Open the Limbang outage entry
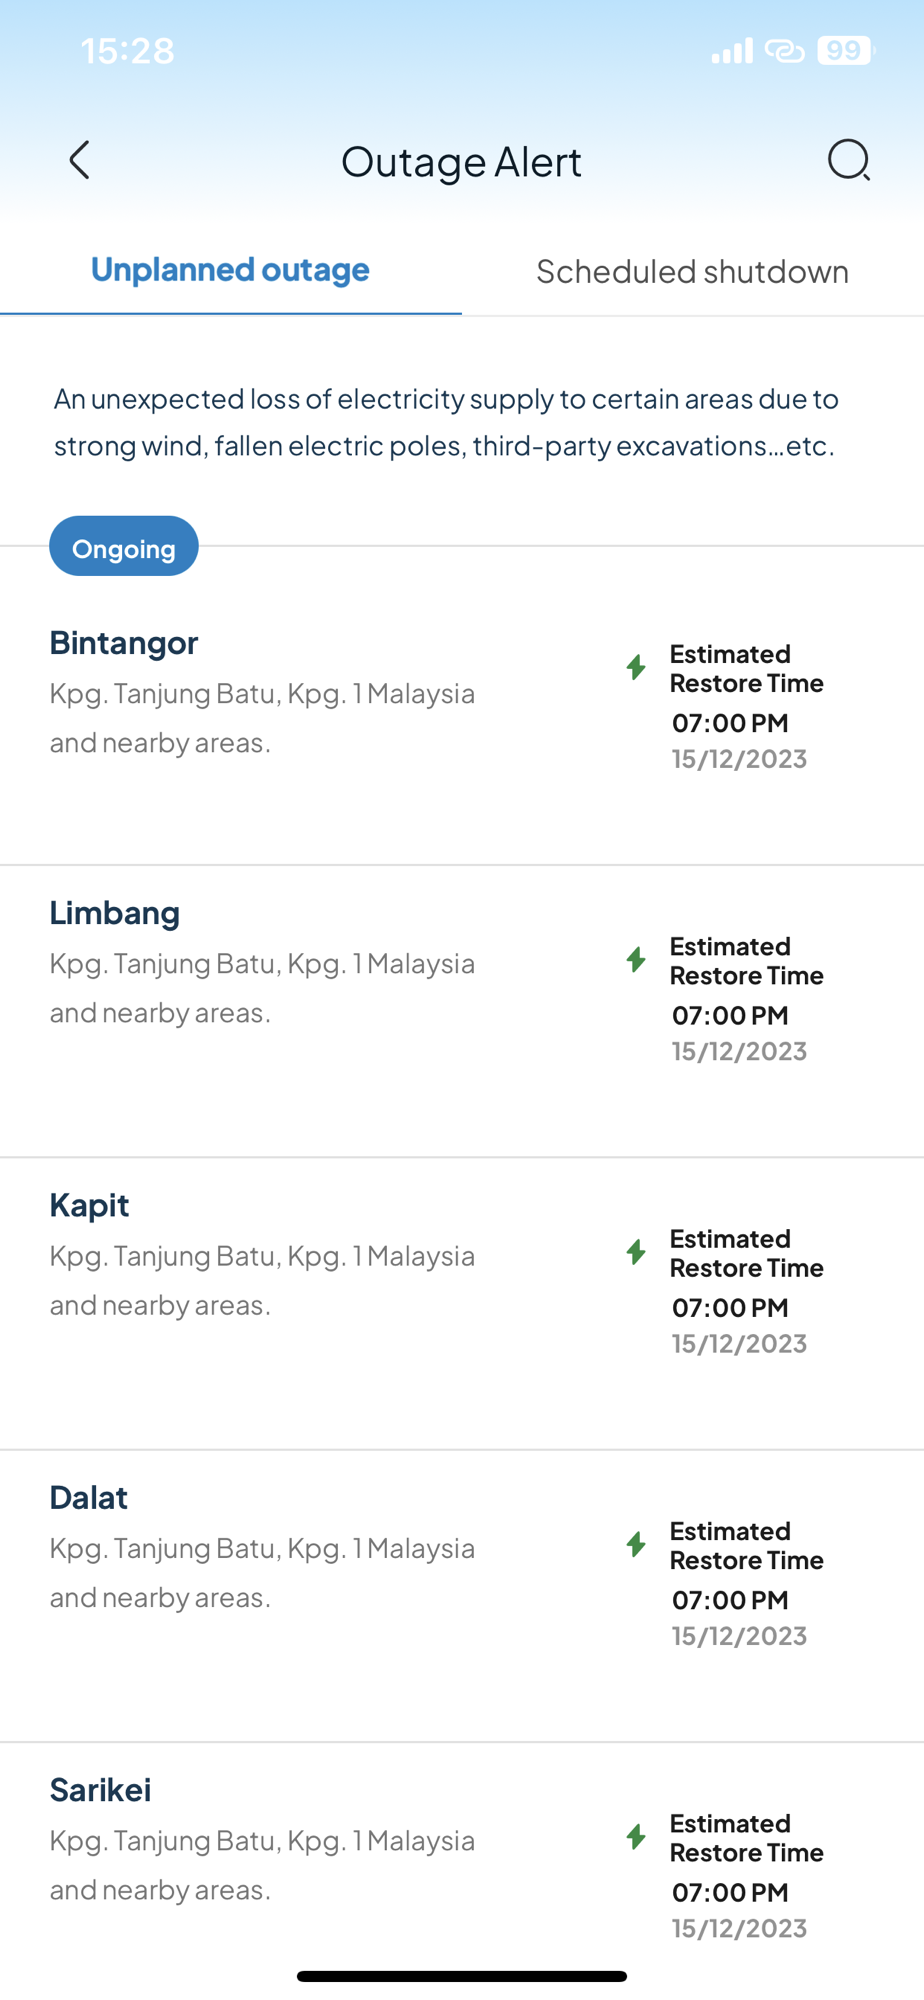 click(x=115, y=913)
